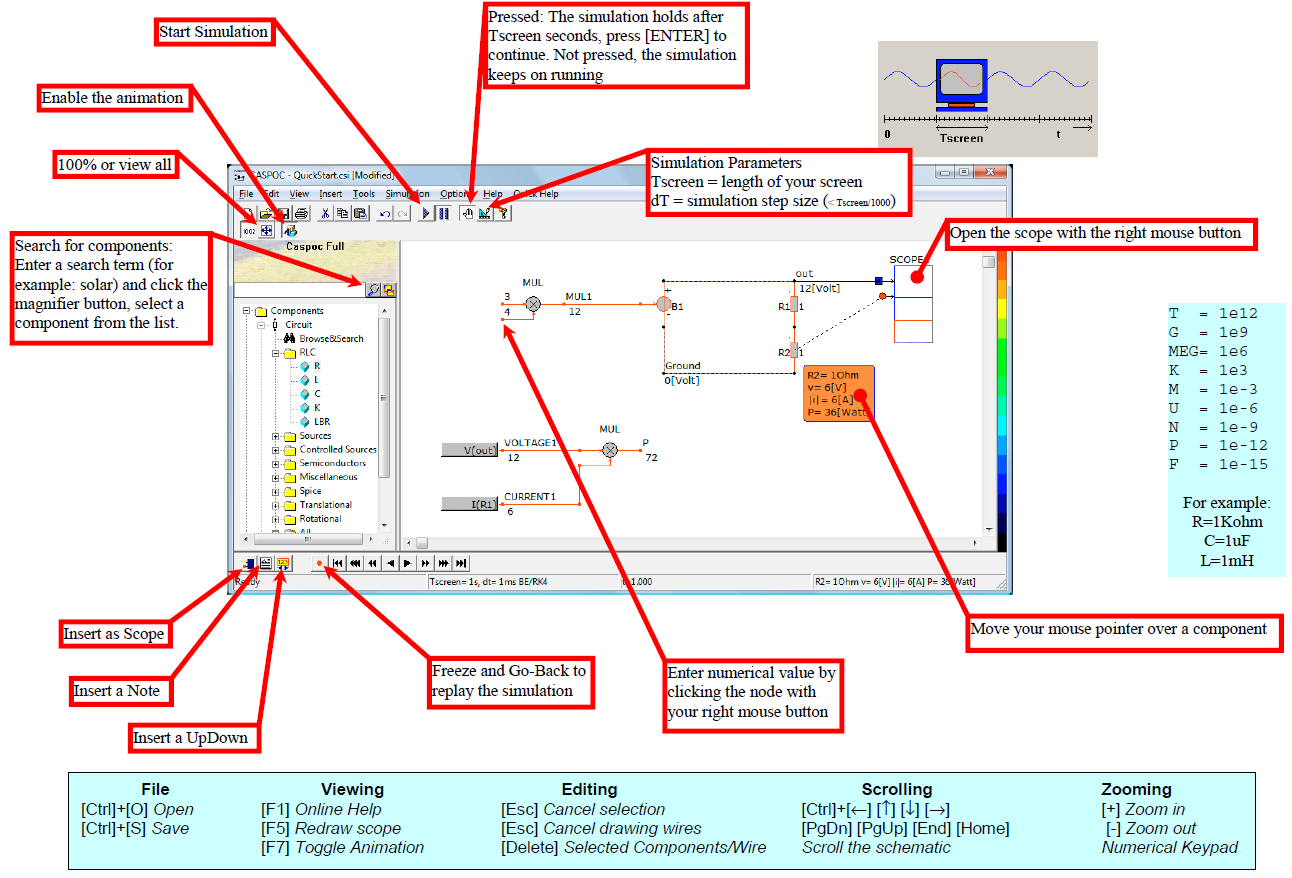Expand the Translational folder
1292x878 pixels.
coord(276,505)
